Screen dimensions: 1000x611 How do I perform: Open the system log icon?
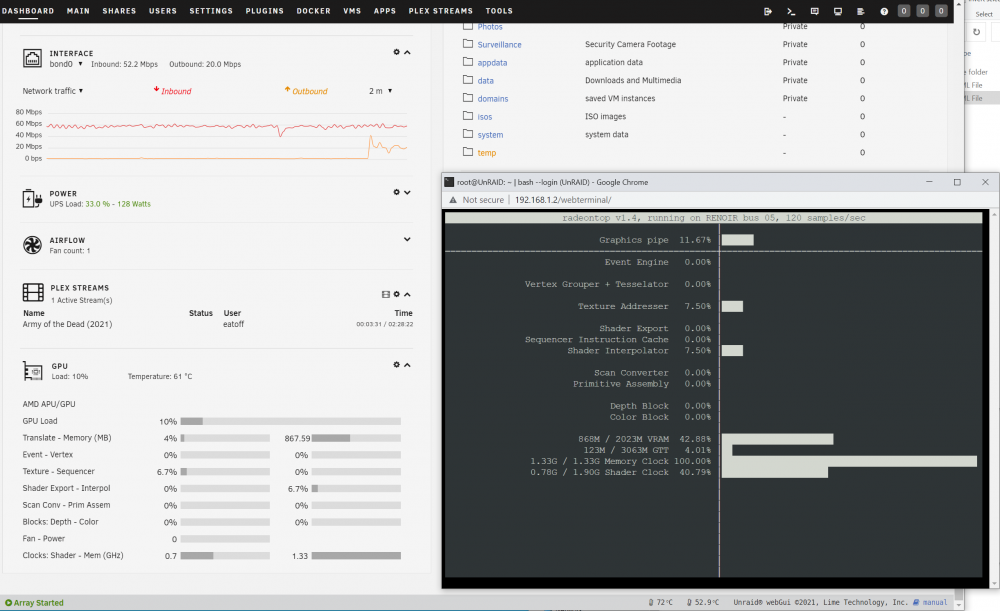(860, 11)
